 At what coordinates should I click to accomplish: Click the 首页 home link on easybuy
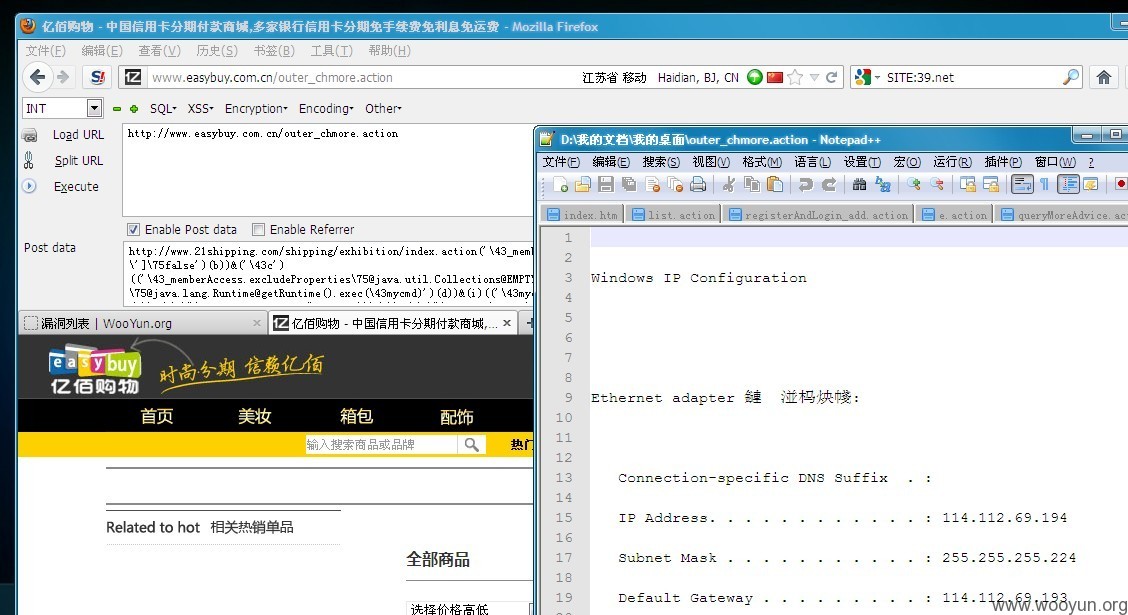pos(157,416)
